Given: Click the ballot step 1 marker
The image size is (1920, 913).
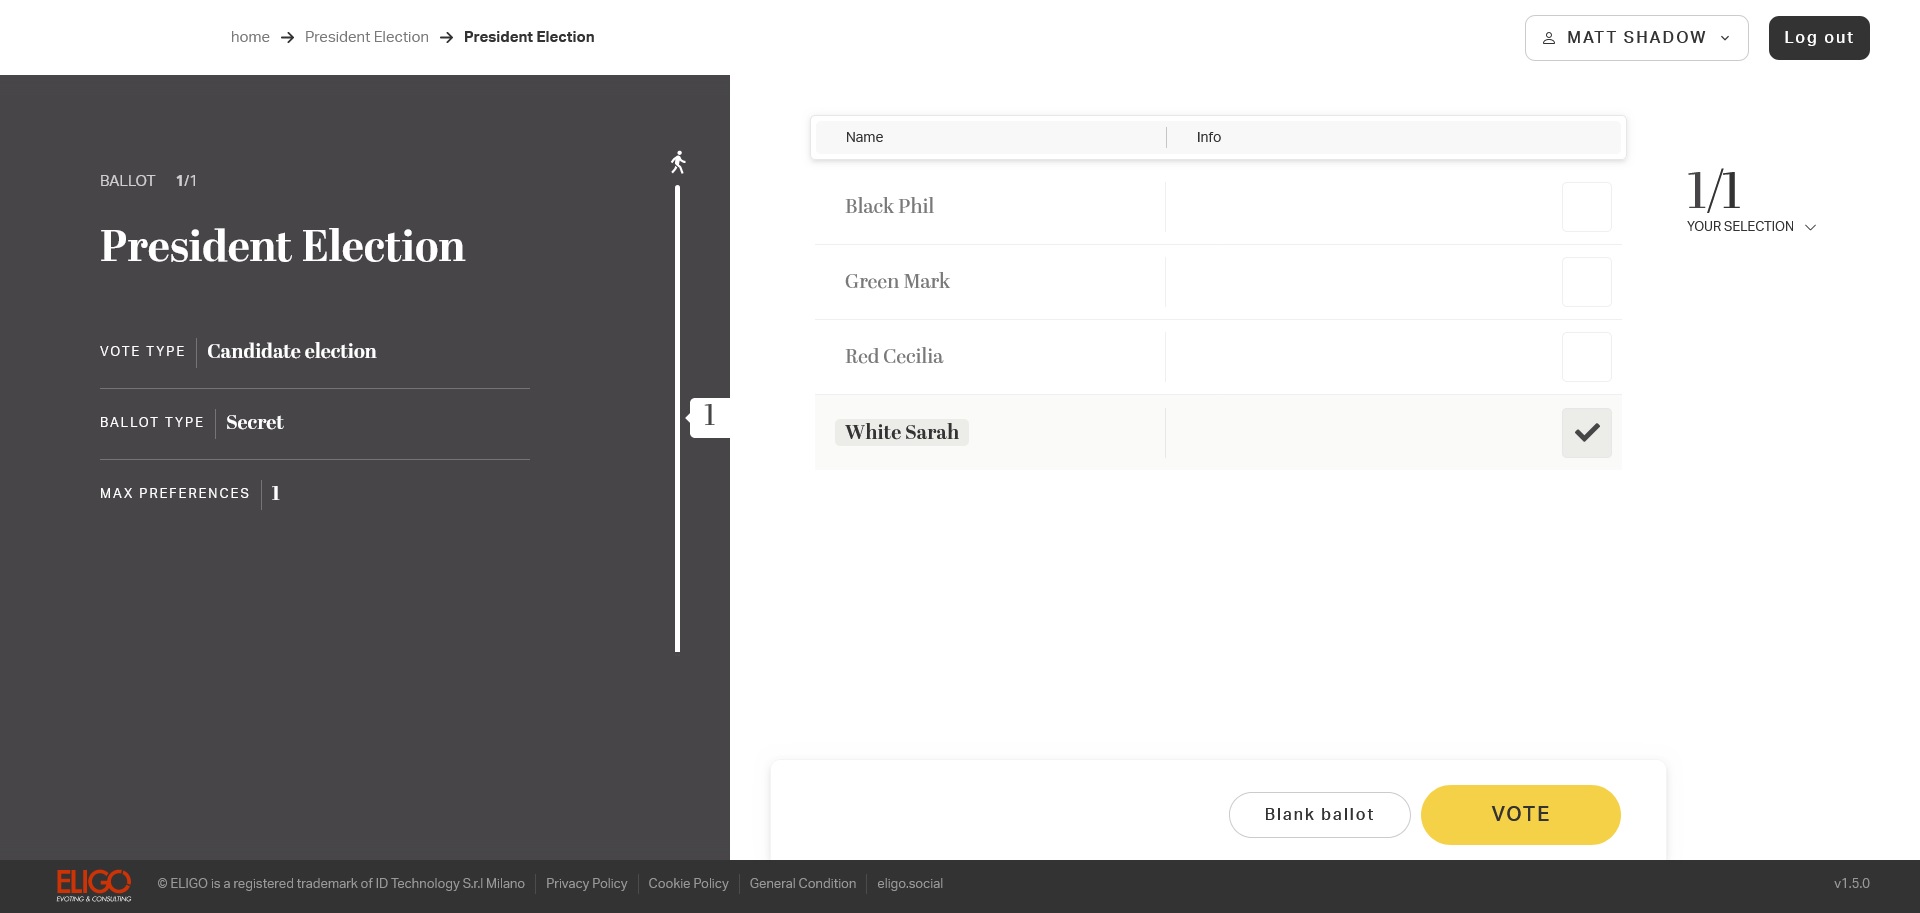Looking at the screenshot, I should point(709,416).
